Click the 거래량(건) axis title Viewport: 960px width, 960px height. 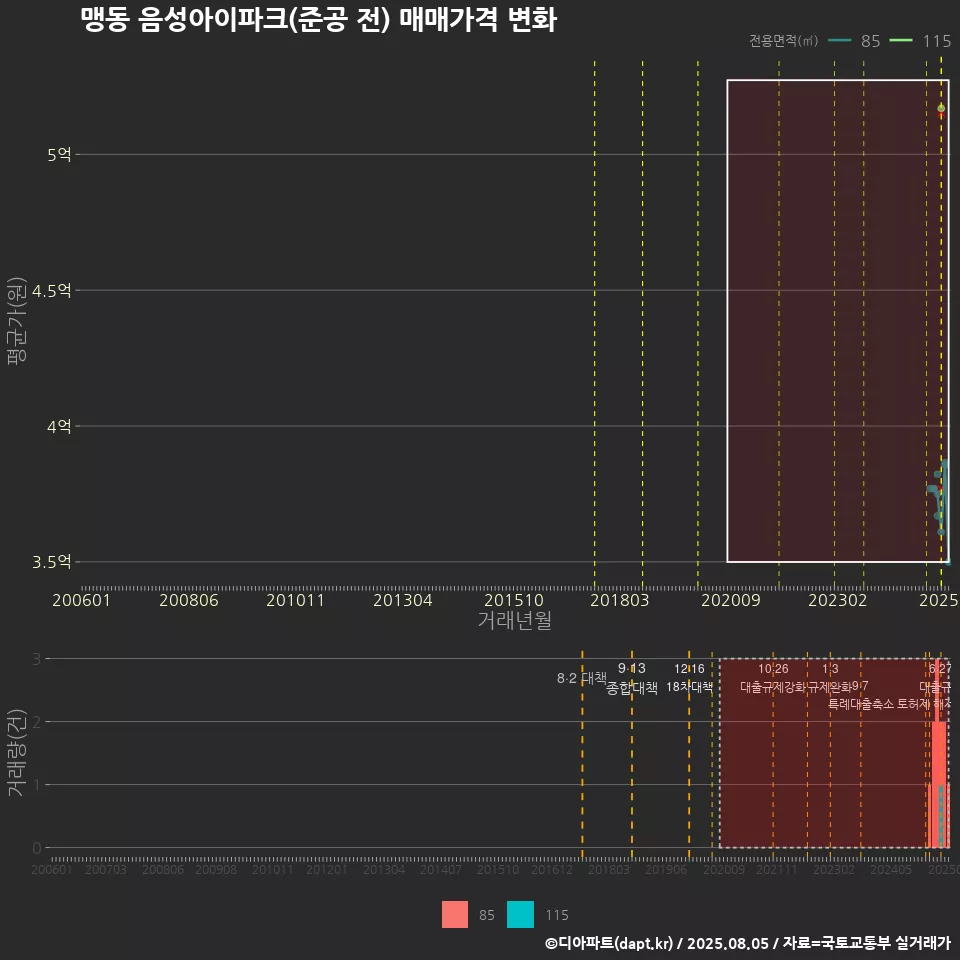[16, 753]
